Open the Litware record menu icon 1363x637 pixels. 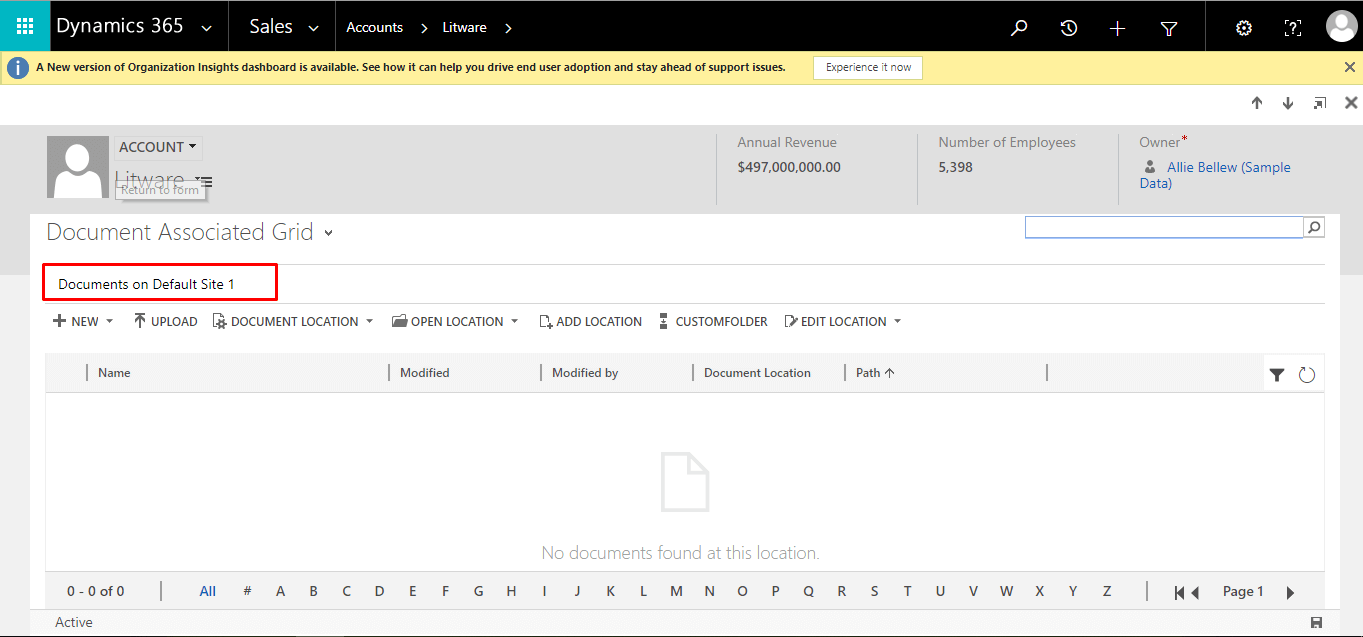point(204,182)
